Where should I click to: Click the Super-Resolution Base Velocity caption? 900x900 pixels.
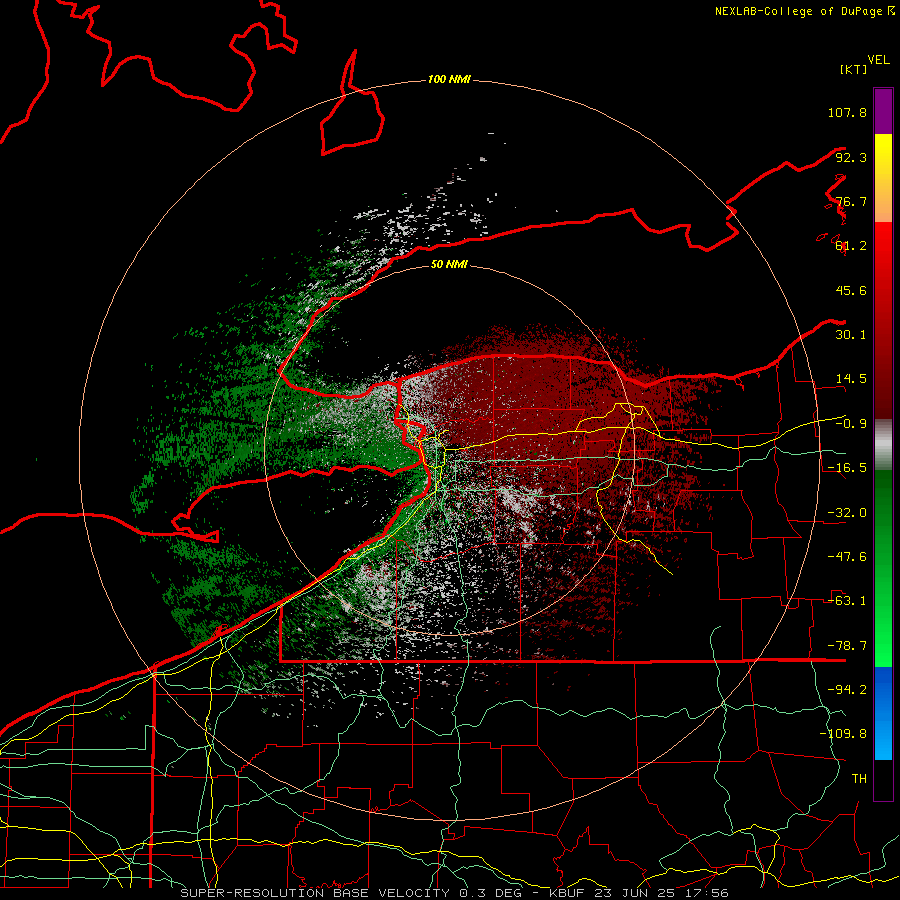pos(455,893)
